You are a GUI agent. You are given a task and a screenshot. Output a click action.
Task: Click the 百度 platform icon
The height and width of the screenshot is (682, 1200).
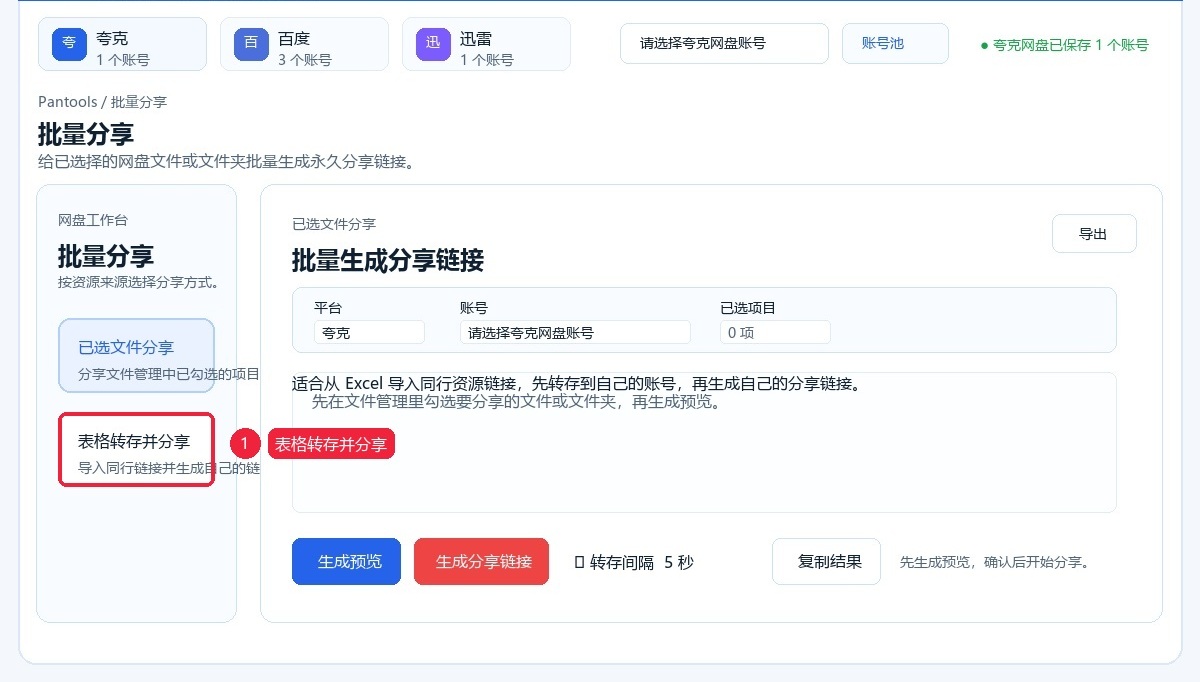tap(251, 44)
